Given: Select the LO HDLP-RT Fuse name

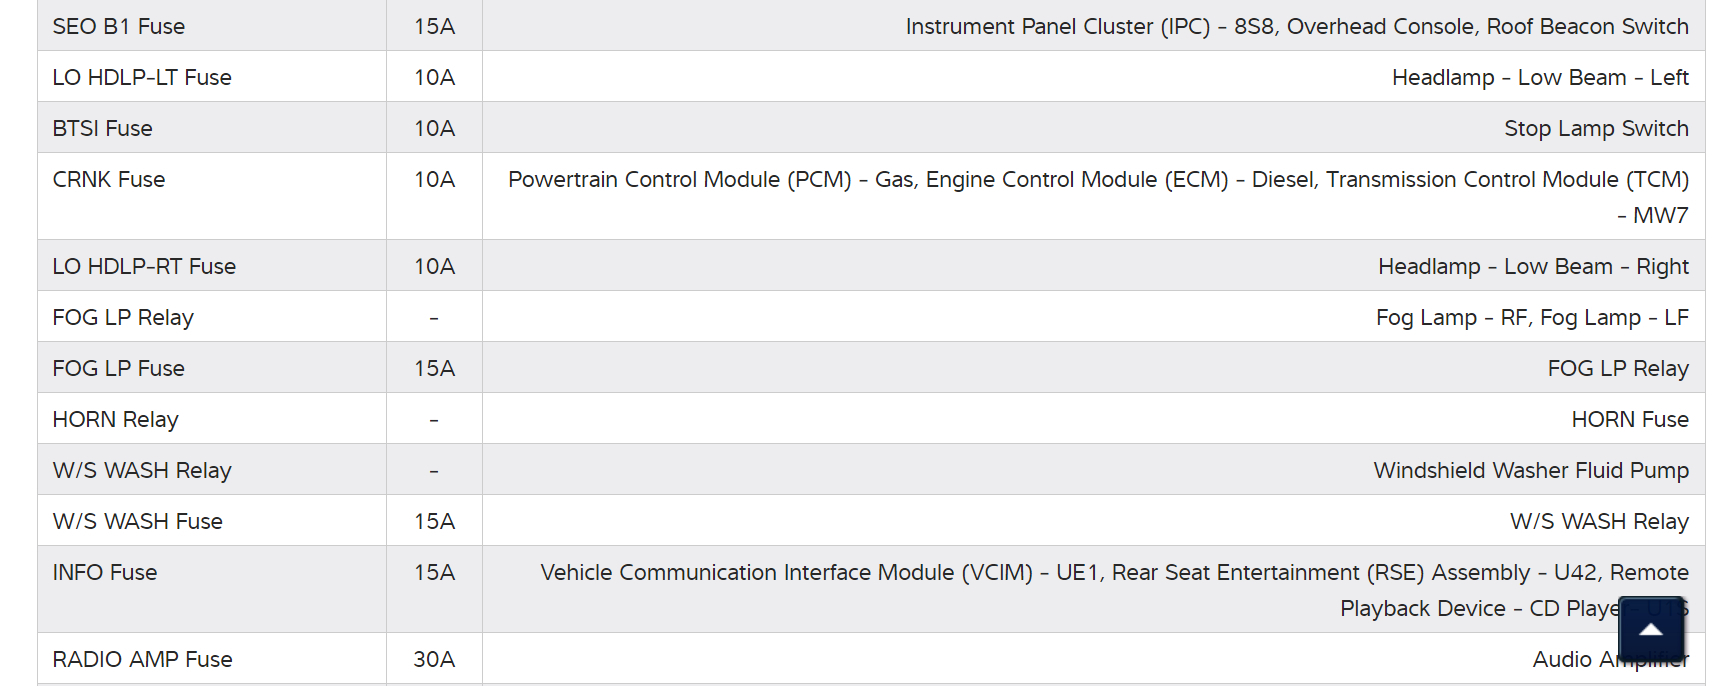Looking at the screenshot, I should tap(144, 267).
